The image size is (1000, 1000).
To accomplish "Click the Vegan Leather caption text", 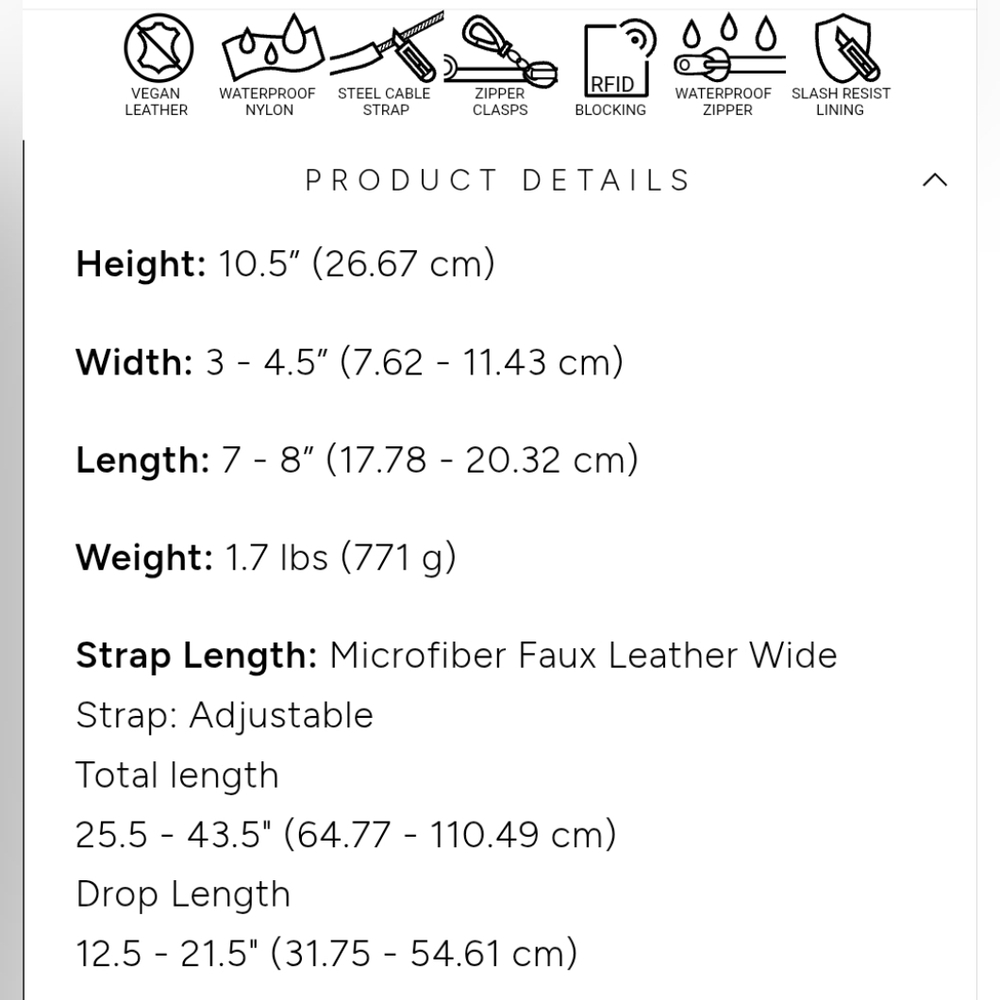I will pos(156,101).
